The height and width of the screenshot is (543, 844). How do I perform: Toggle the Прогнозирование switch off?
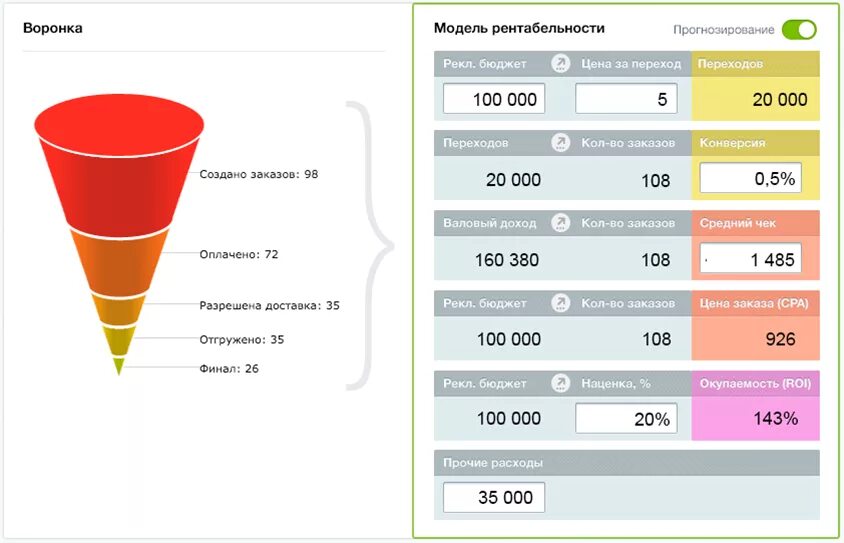click(x=799, y=30)
